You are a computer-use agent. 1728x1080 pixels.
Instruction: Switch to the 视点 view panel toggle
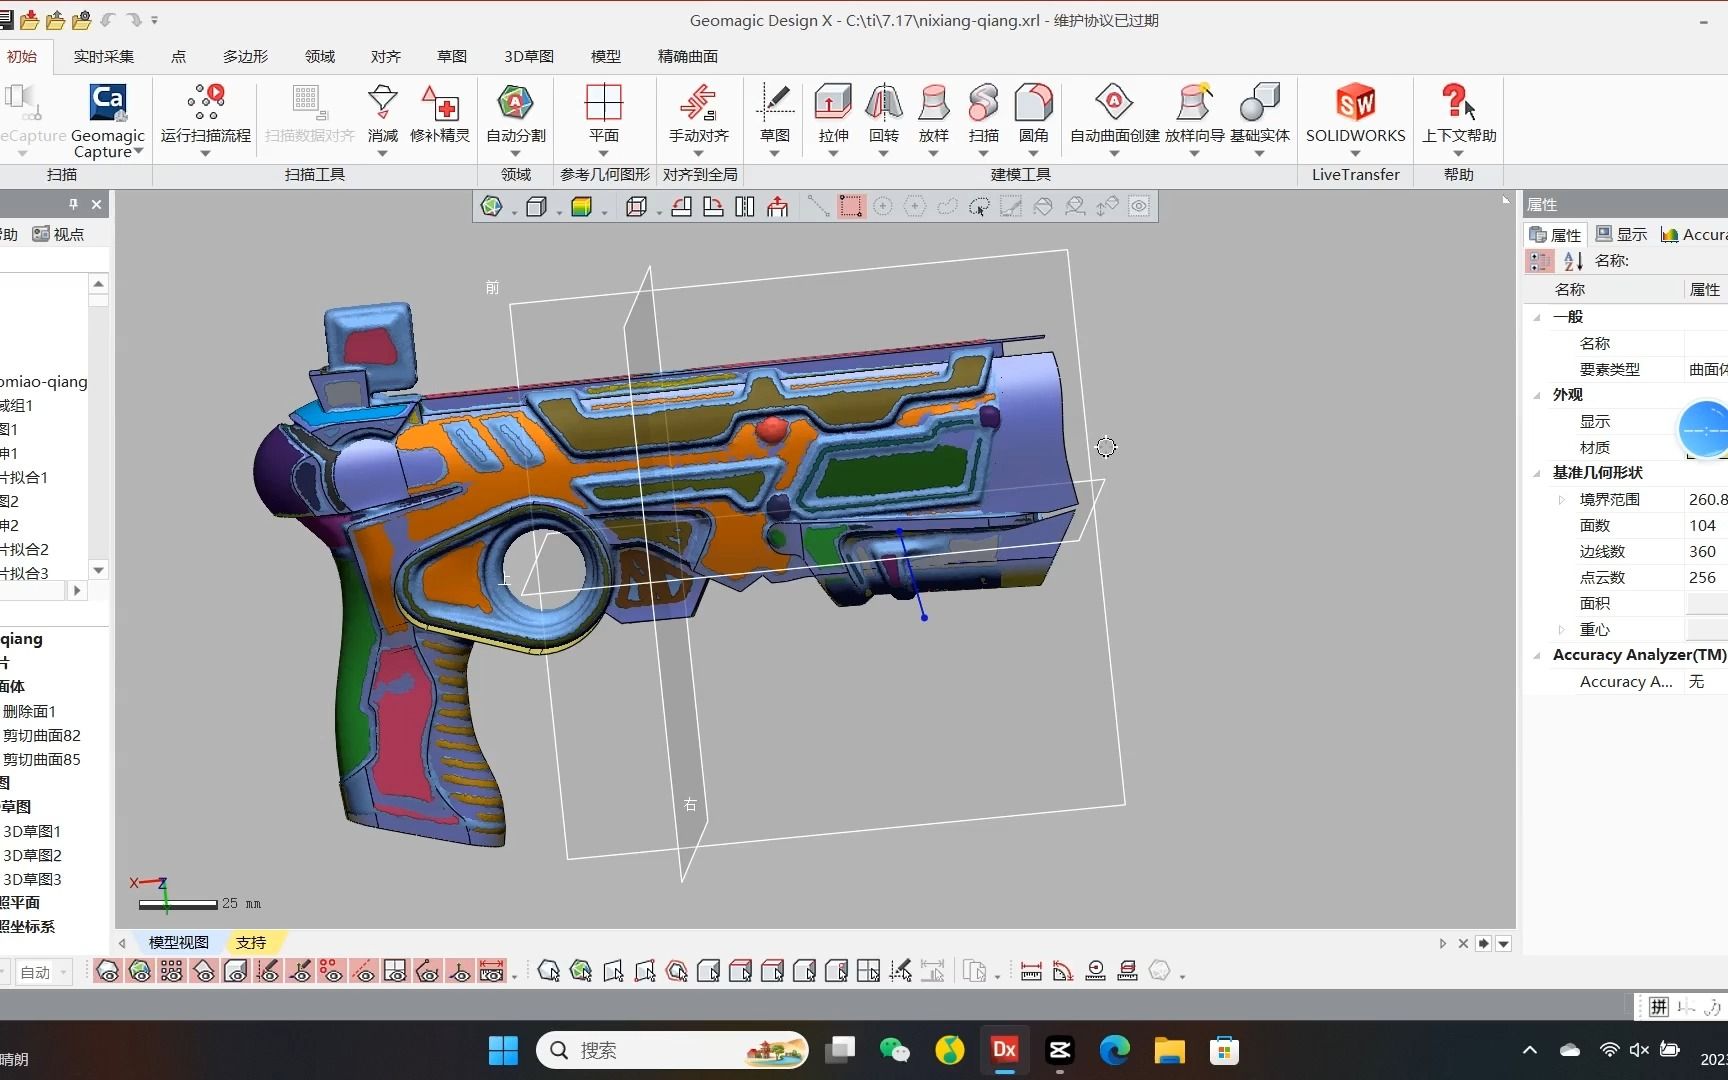pyautogui.click(x=58, y=233)
